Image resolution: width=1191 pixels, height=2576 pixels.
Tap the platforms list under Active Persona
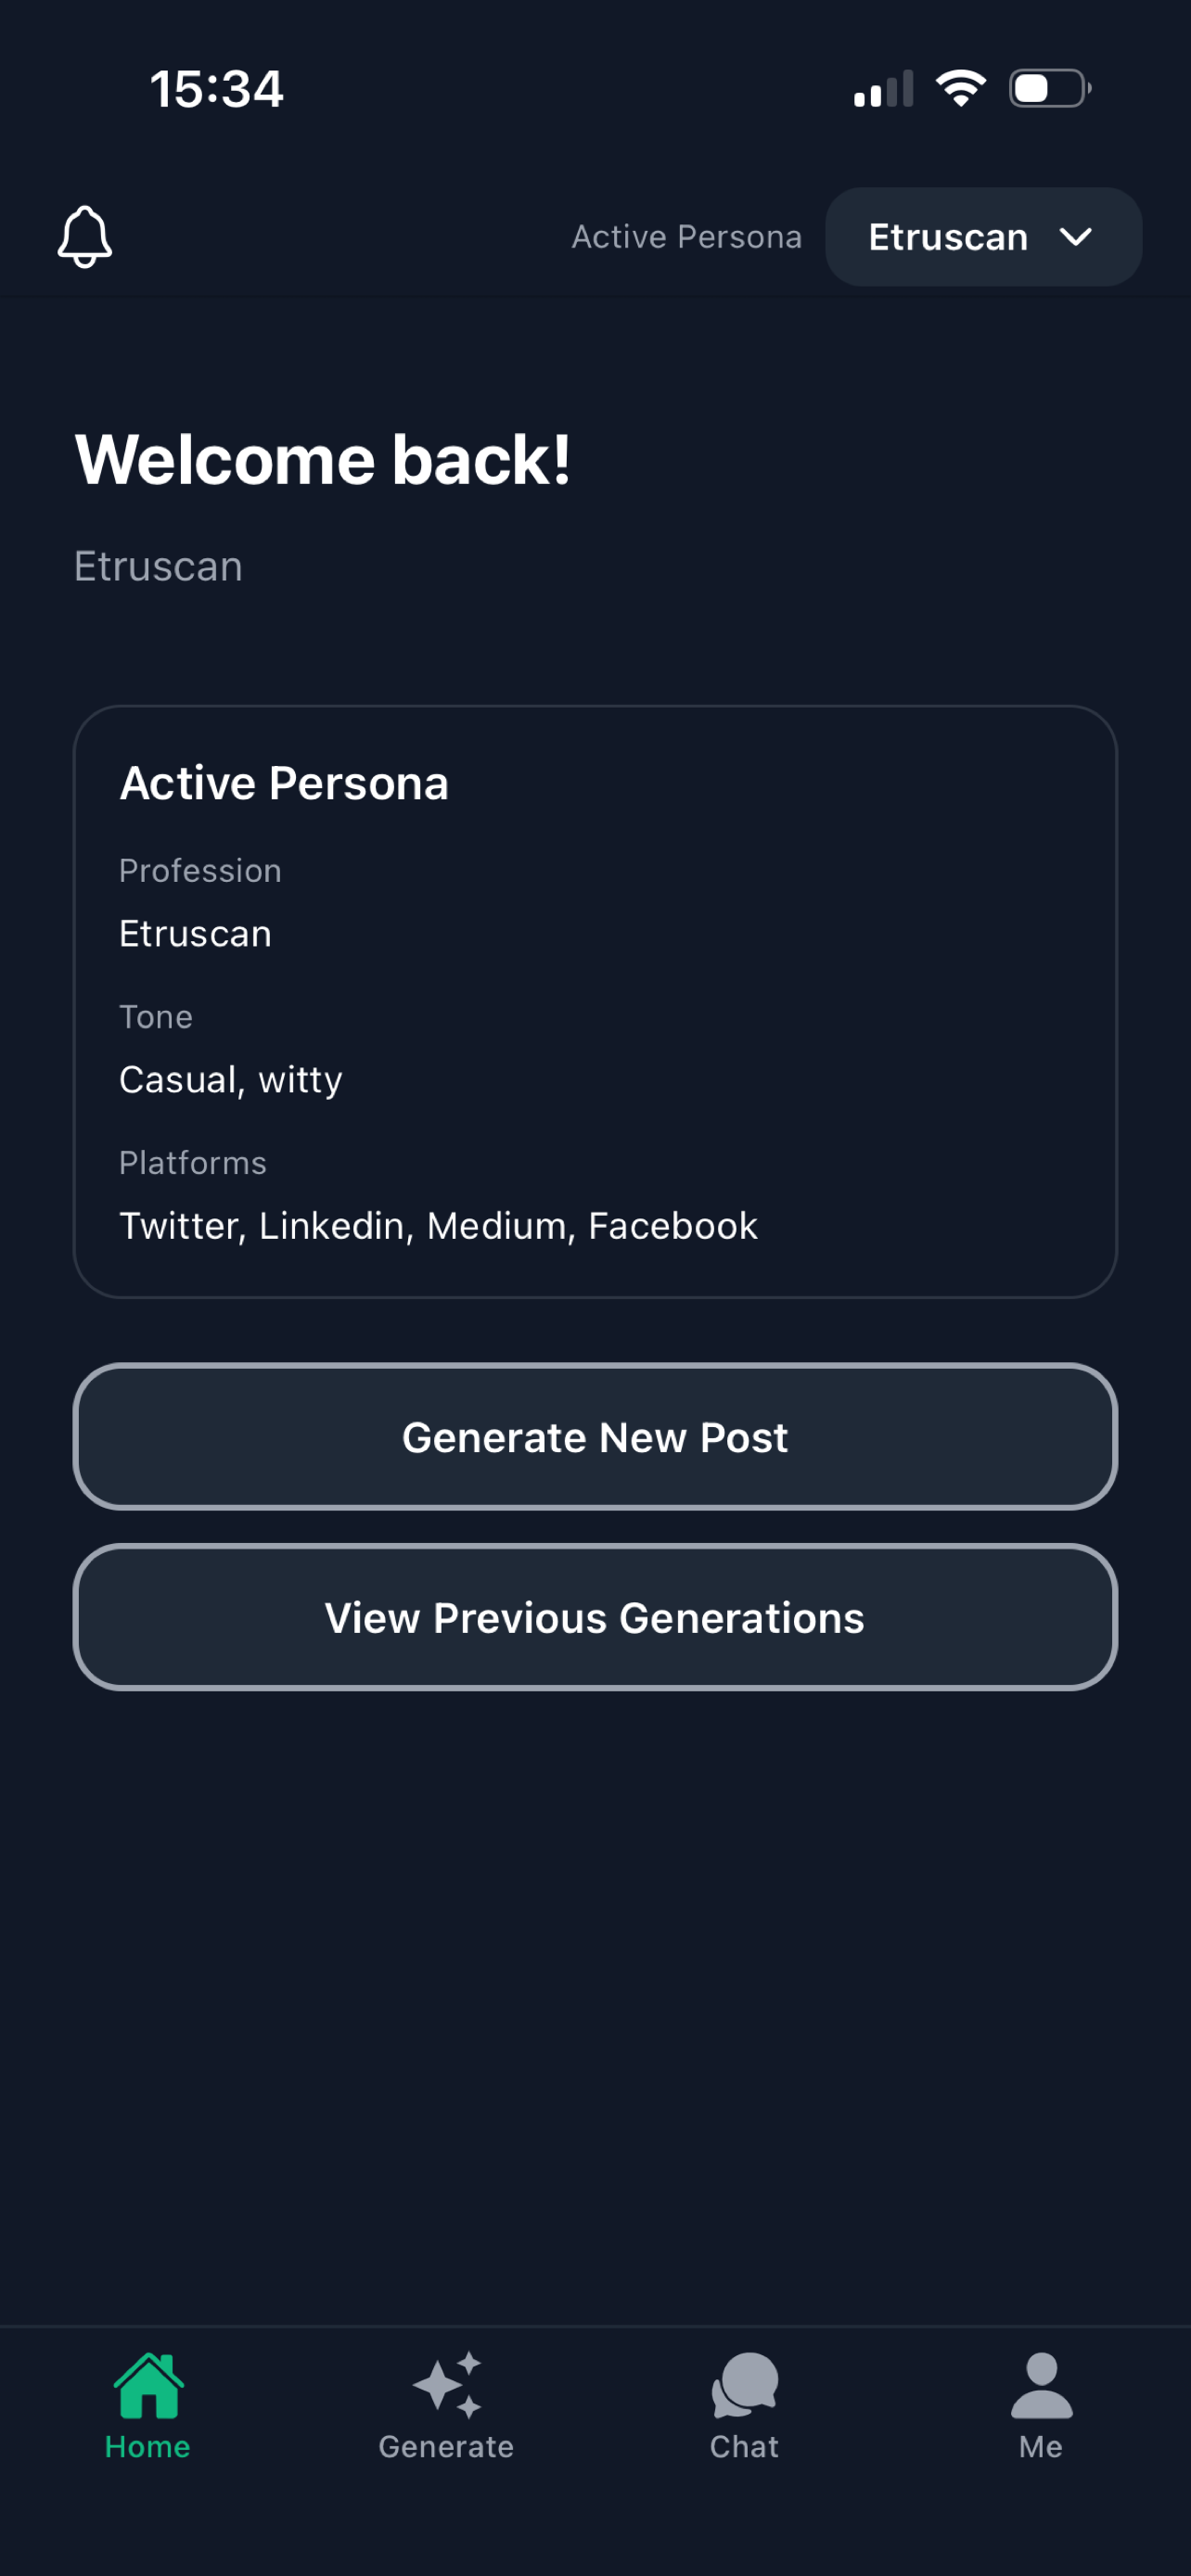tap(438, 1225)
